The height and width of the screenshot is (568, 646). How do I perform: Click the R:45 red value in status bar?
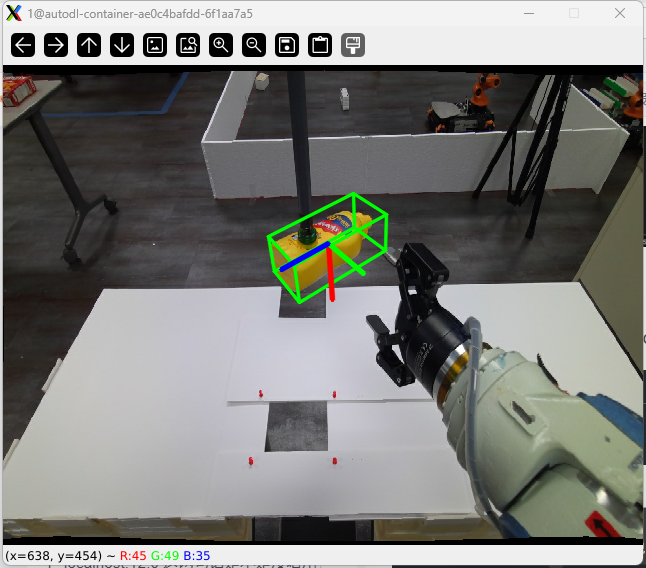133,556
